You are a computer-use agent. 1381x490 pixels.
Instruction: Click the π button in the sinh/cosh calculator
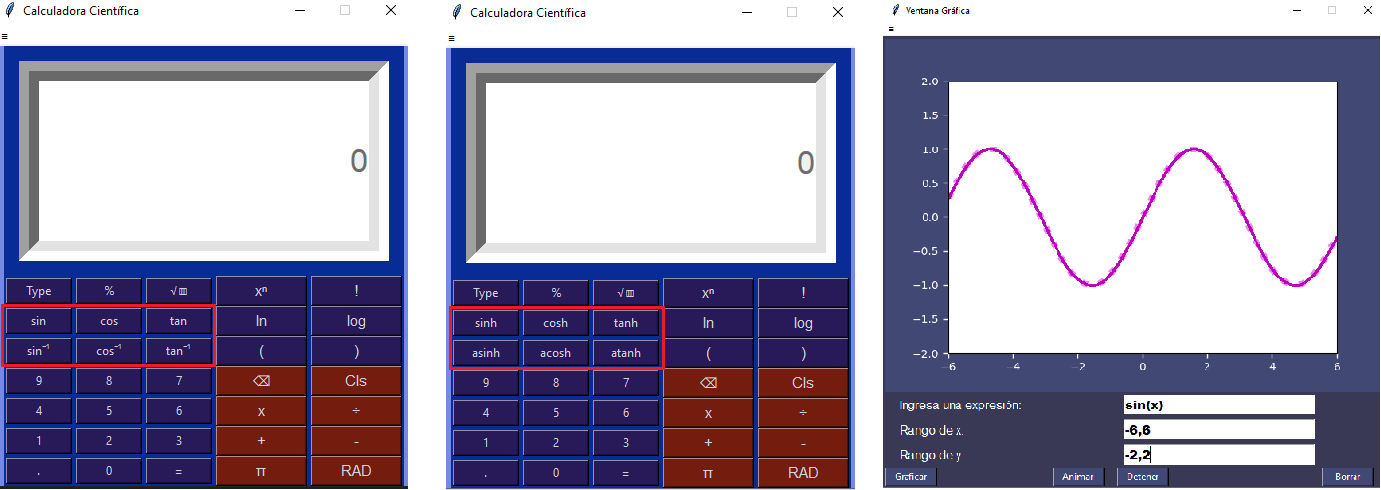coord(708,473)
